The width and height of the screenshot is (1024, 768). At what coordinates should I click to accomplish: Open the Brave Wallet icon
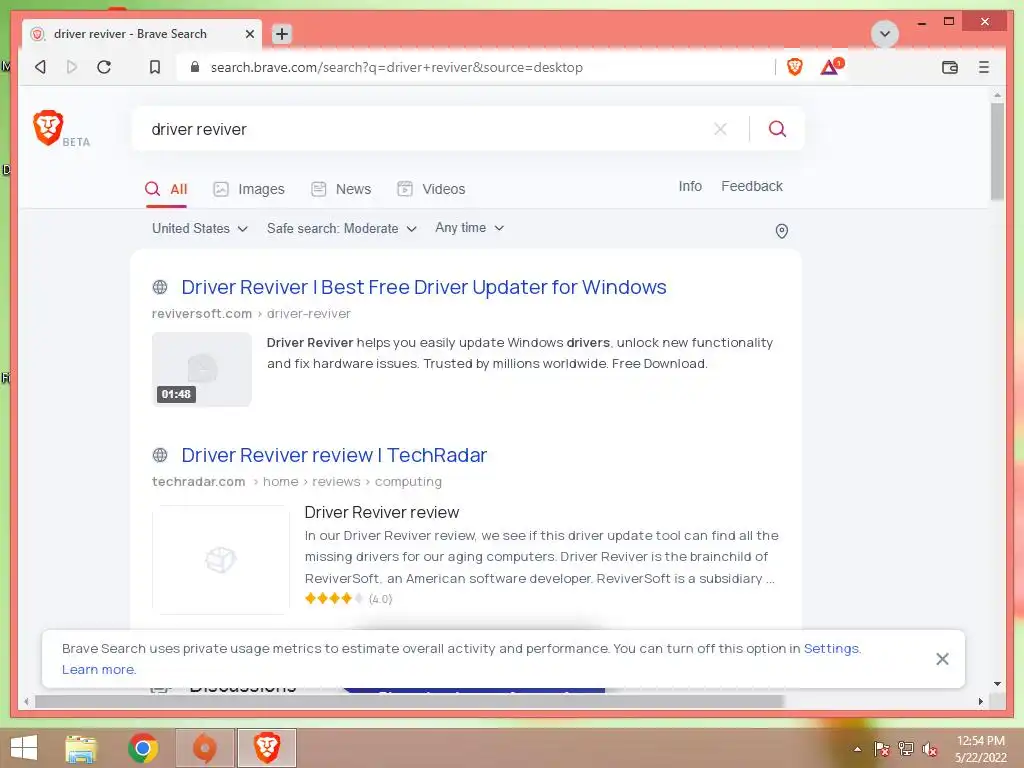[950, 67]
